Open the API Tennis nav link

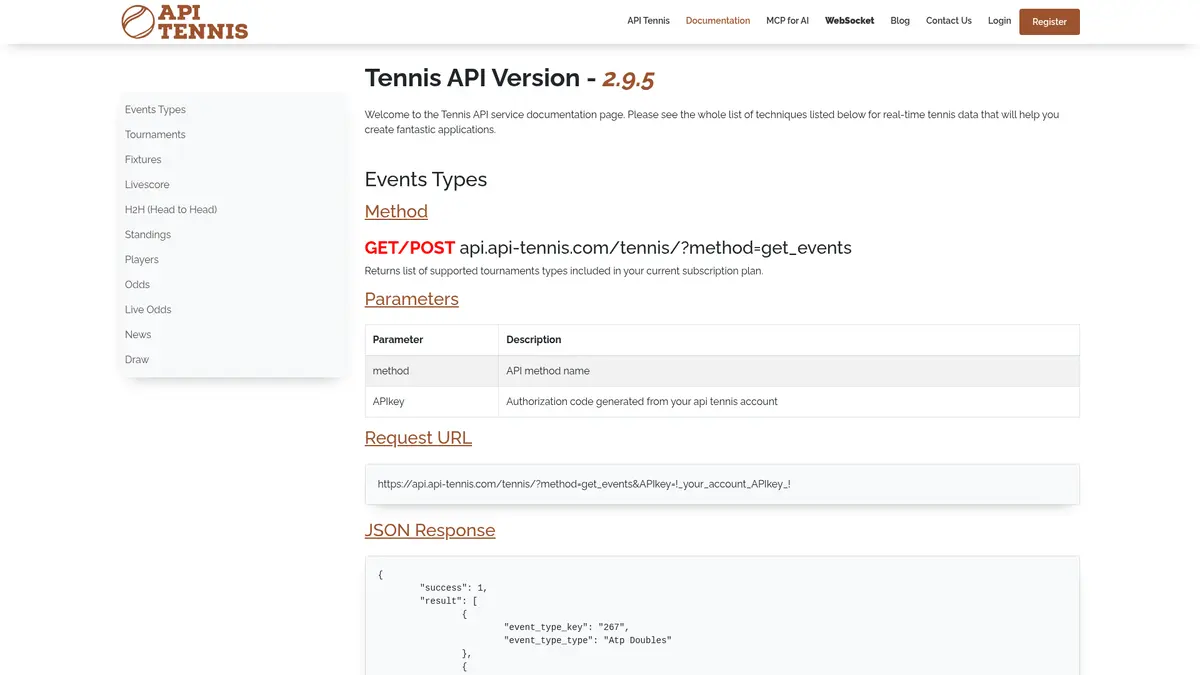(x=648, y=21)
